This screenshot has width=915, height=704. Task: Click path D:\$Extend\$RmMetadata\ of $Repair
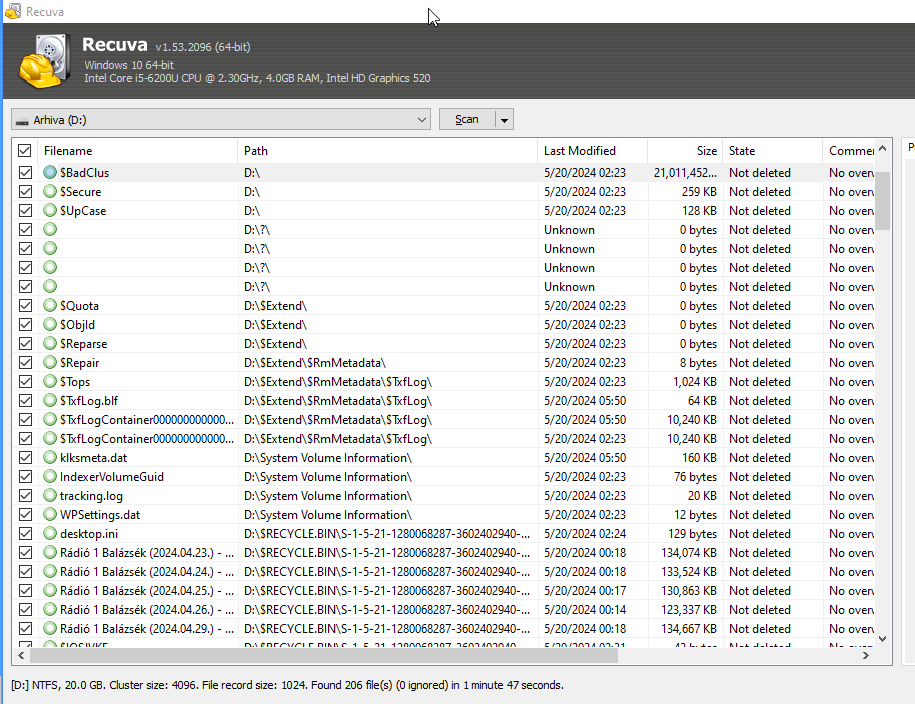click(315, 363)
